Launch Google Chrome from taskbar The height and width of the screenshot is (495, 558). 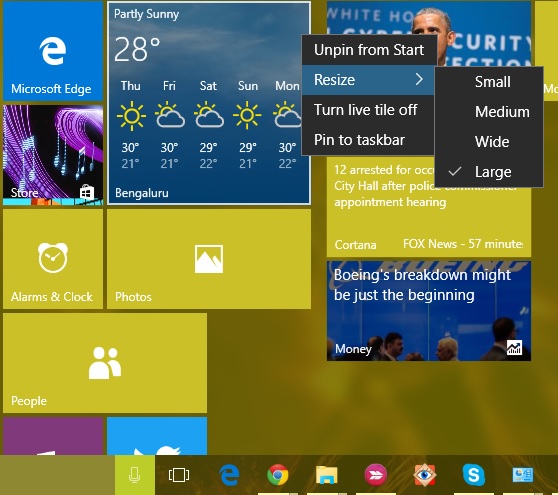(278, 475)
